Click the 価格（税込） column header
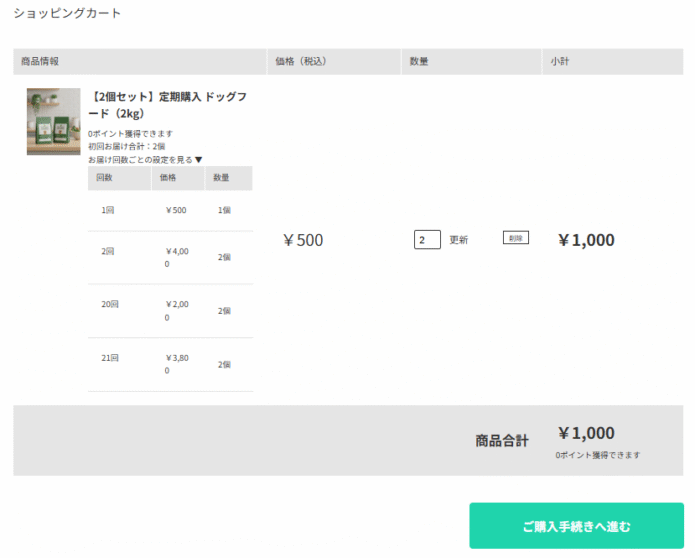695x558 pixels. (x=301, y=62)
